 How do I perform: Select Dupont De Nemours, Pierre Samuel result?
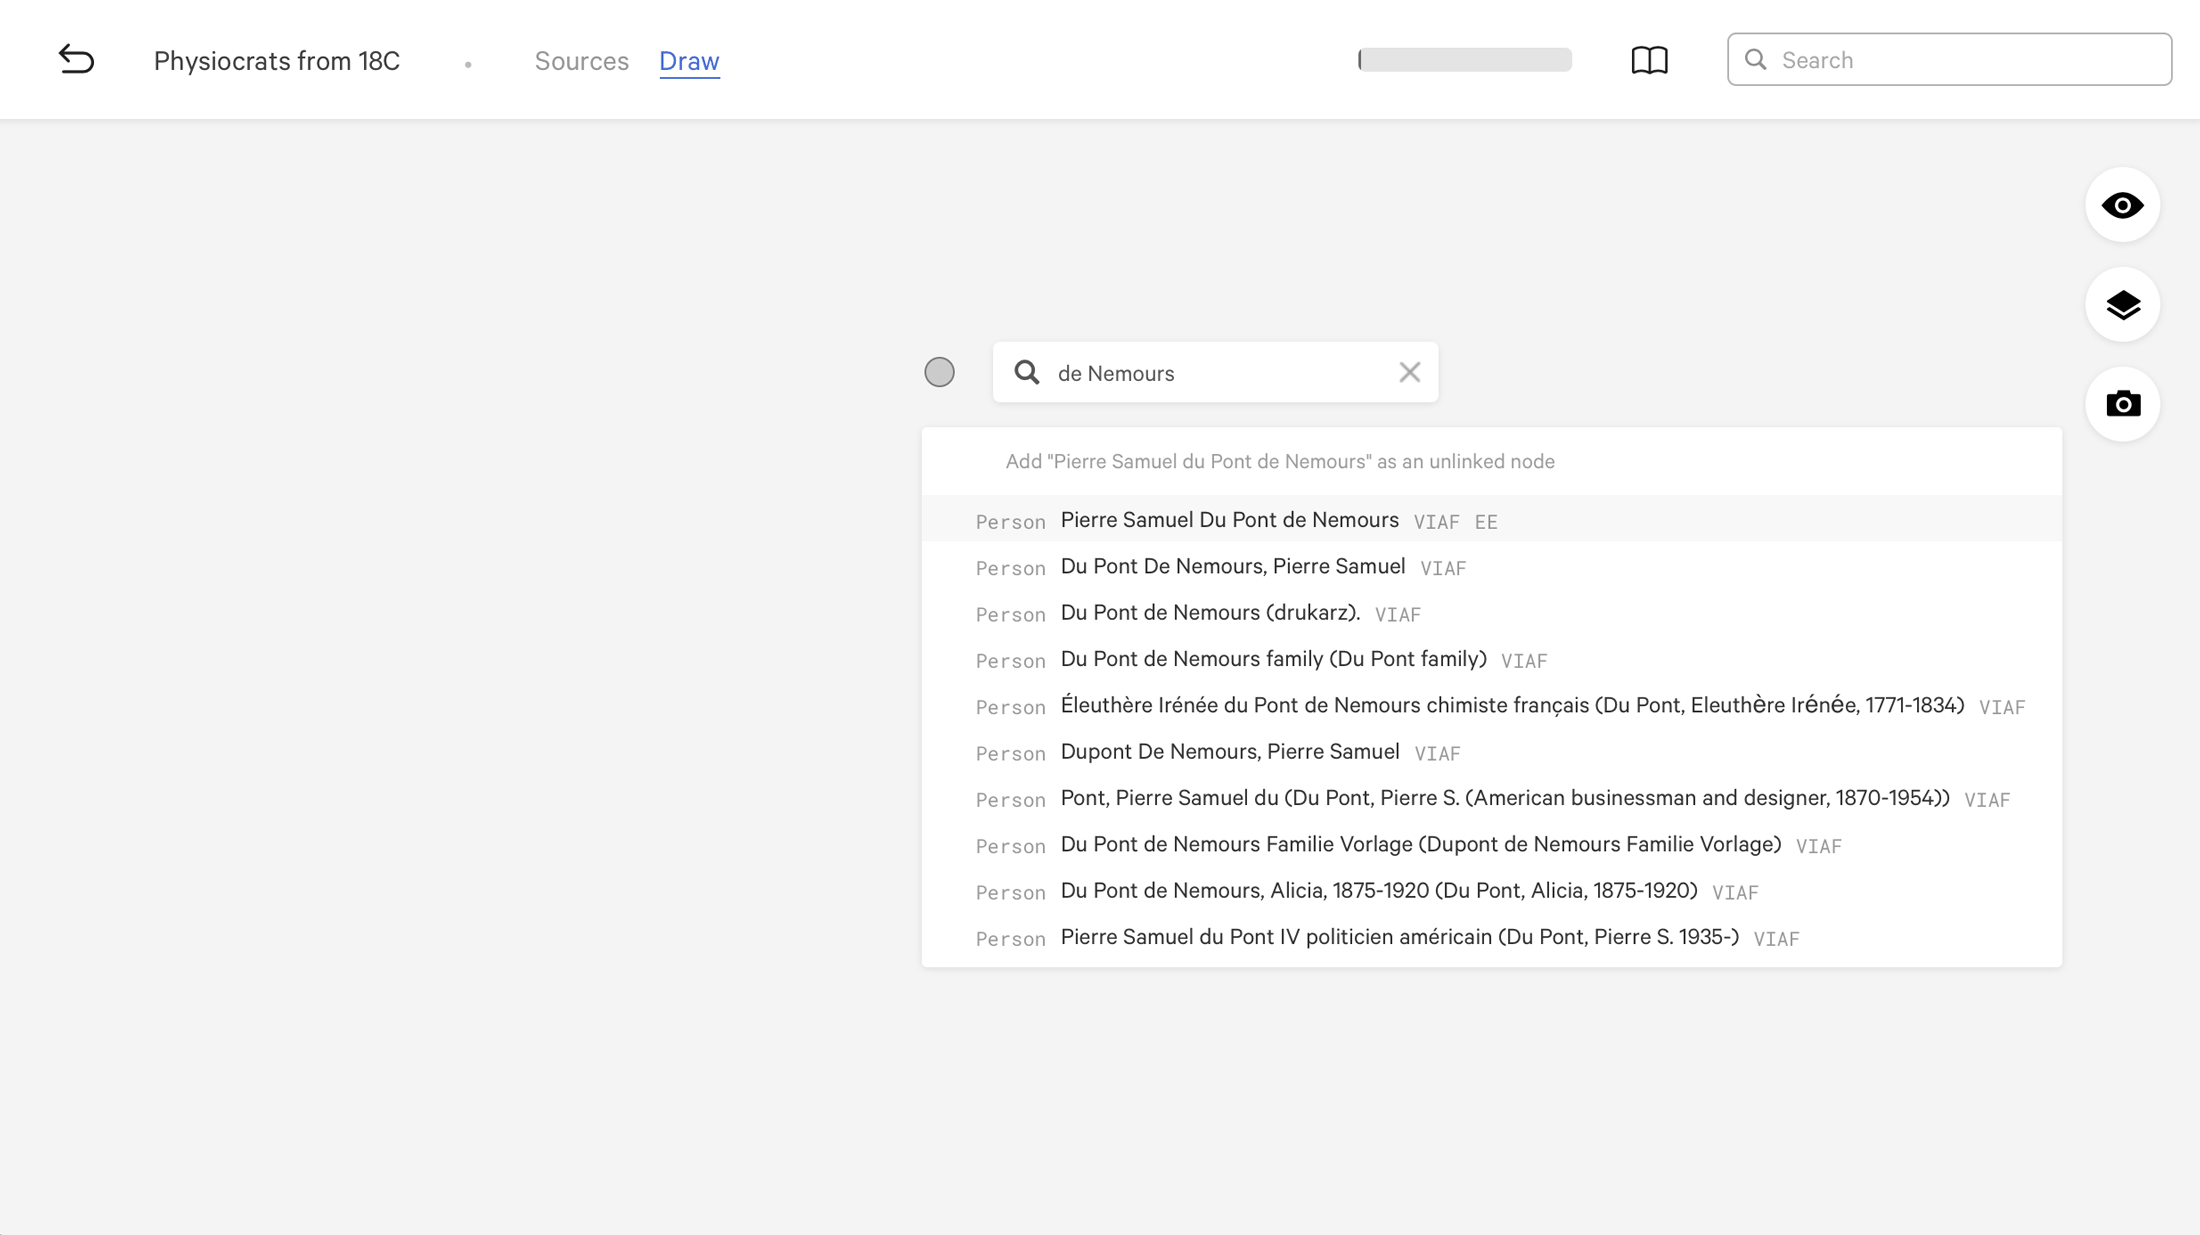1491,752
